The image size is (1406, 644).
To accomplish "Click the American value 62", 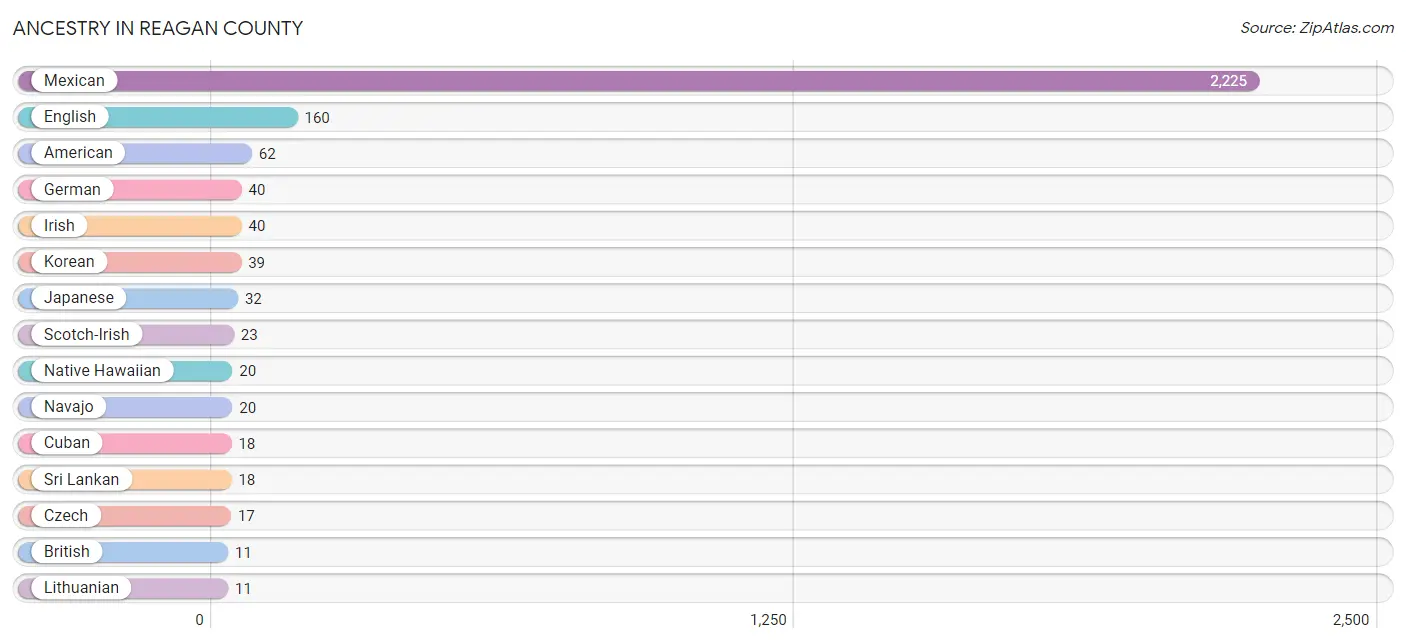I will click(x=267, y=154).
